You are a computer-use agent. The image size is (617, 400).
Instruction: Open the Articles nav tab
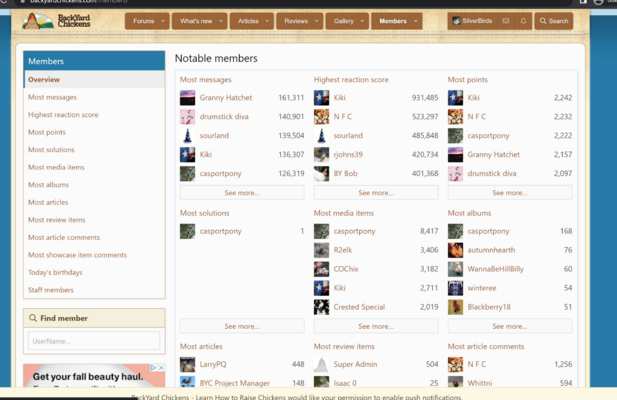(248, 21)
